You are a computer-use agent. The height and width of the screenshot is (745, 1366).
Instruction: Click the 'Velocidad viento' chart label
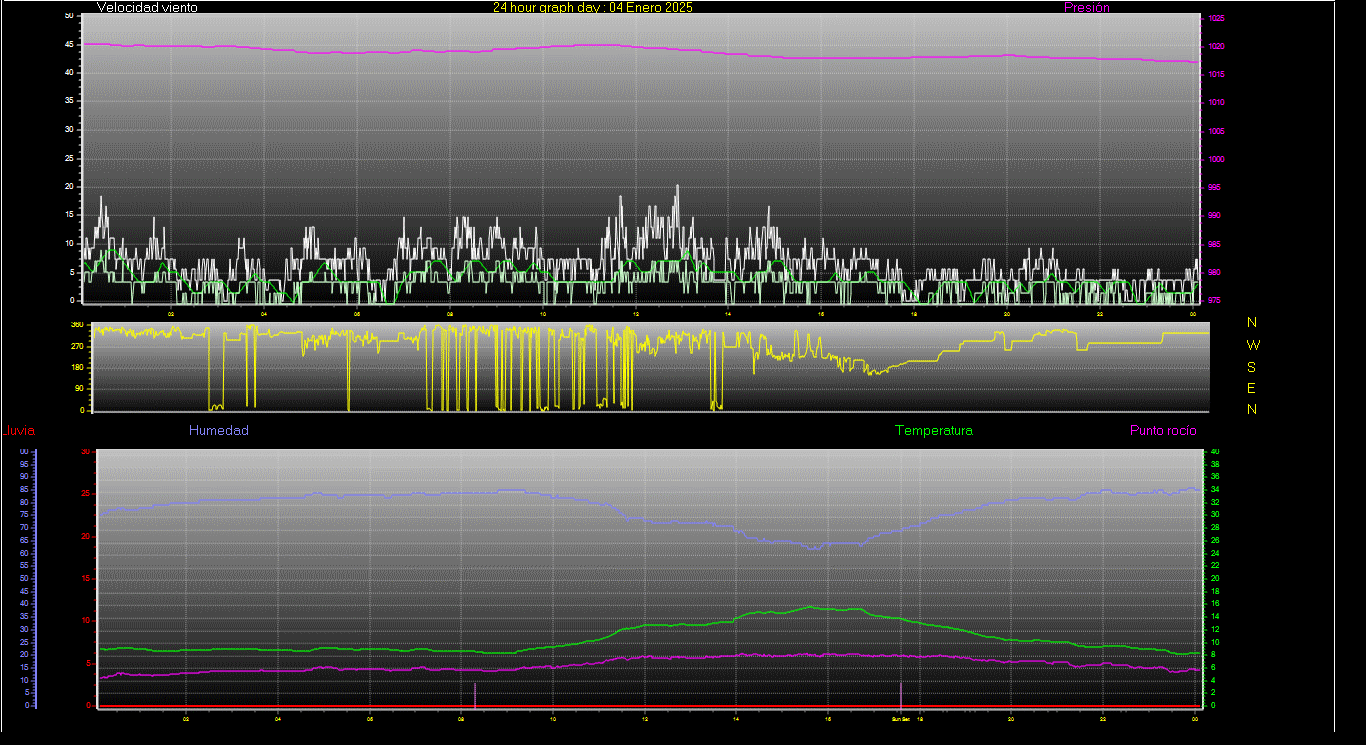point(147,7)
